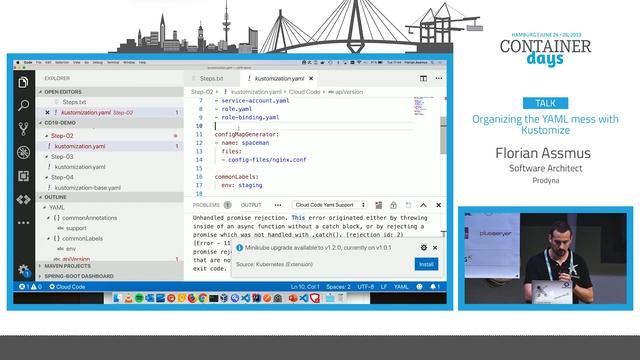640x360 pixels.
Task: Open notifications bell in status bar
Action: [435, 287]
